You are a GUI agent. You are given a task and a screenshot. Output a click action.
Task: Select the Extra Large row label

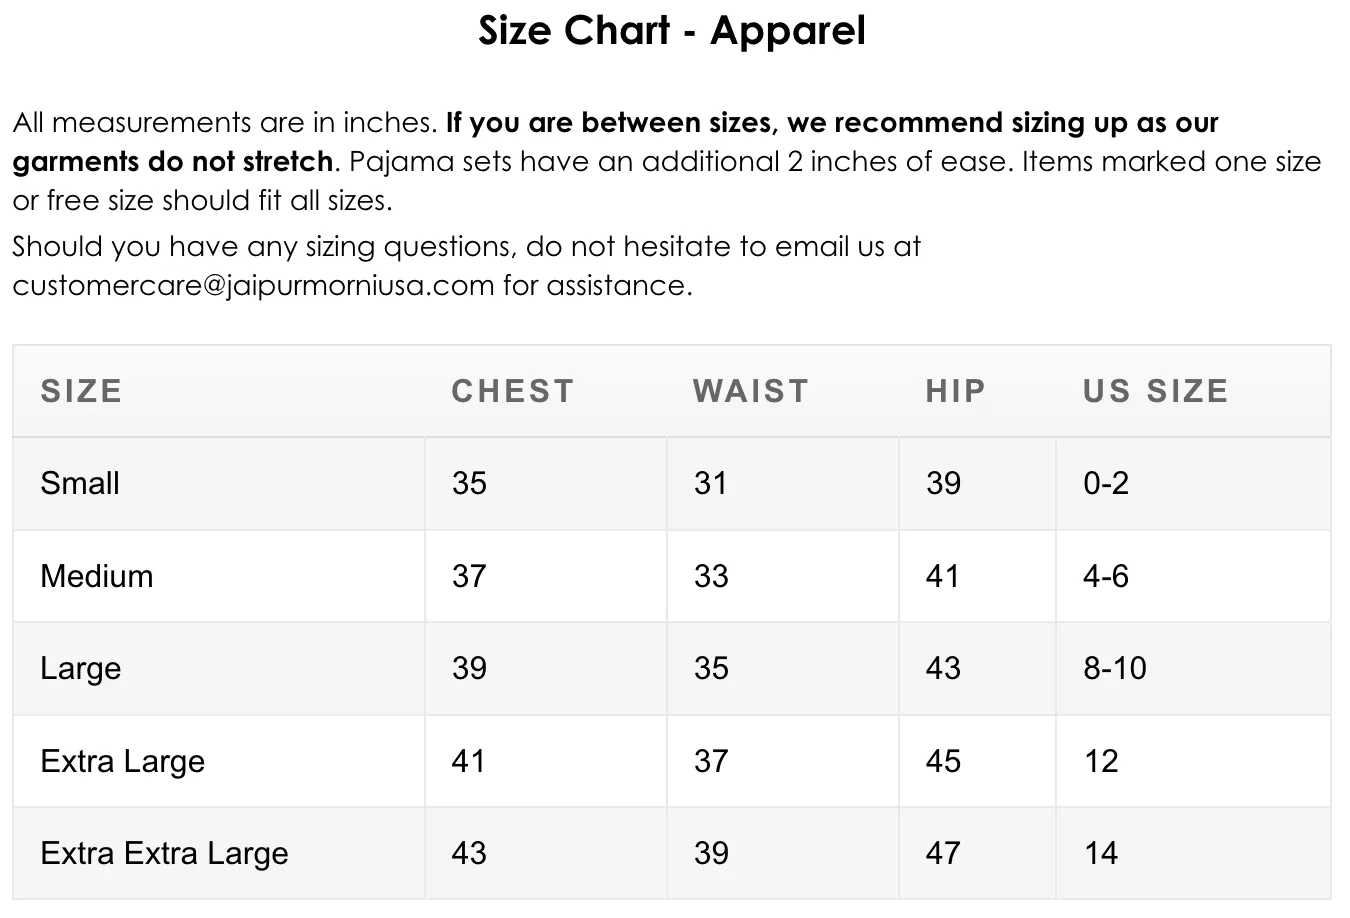123,762
